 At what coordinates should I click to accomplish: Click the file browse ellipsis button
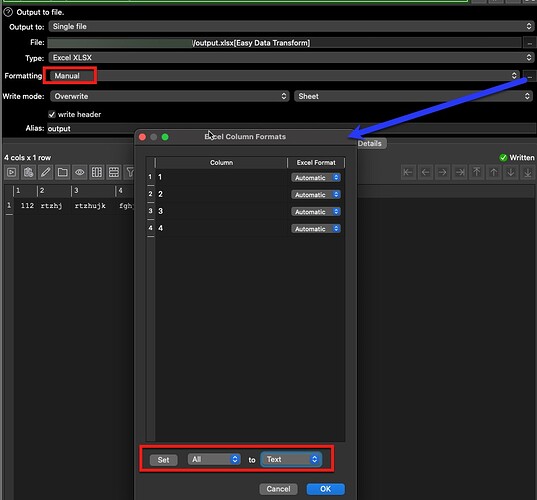tap(529, 43)
